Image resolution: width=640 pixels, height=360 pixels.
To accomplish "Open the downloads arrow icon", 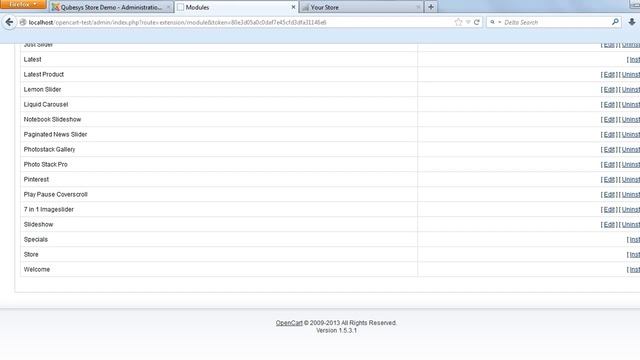I will [631, 22].
